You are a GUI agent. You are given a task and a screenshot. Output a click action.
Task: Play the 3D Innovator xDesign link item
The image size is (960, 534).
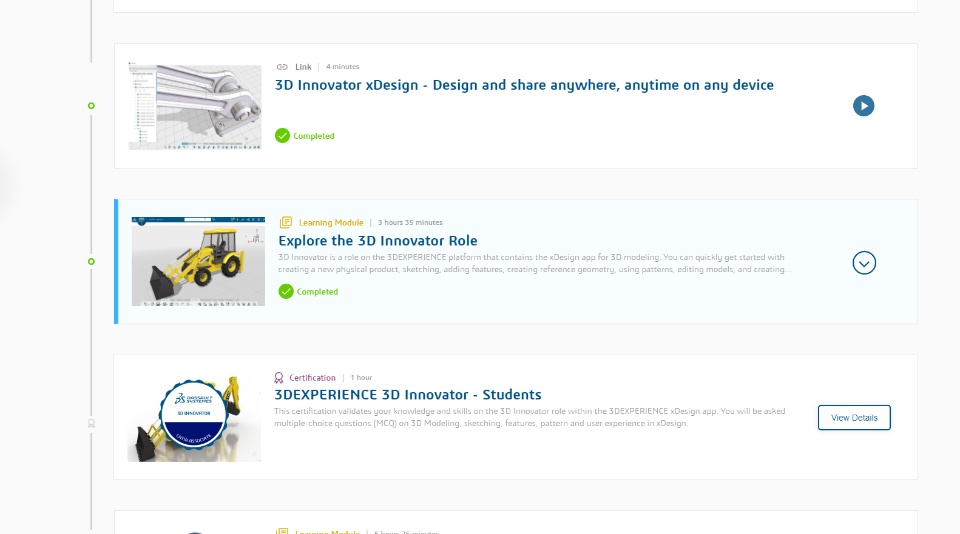[x=863, y=106]
